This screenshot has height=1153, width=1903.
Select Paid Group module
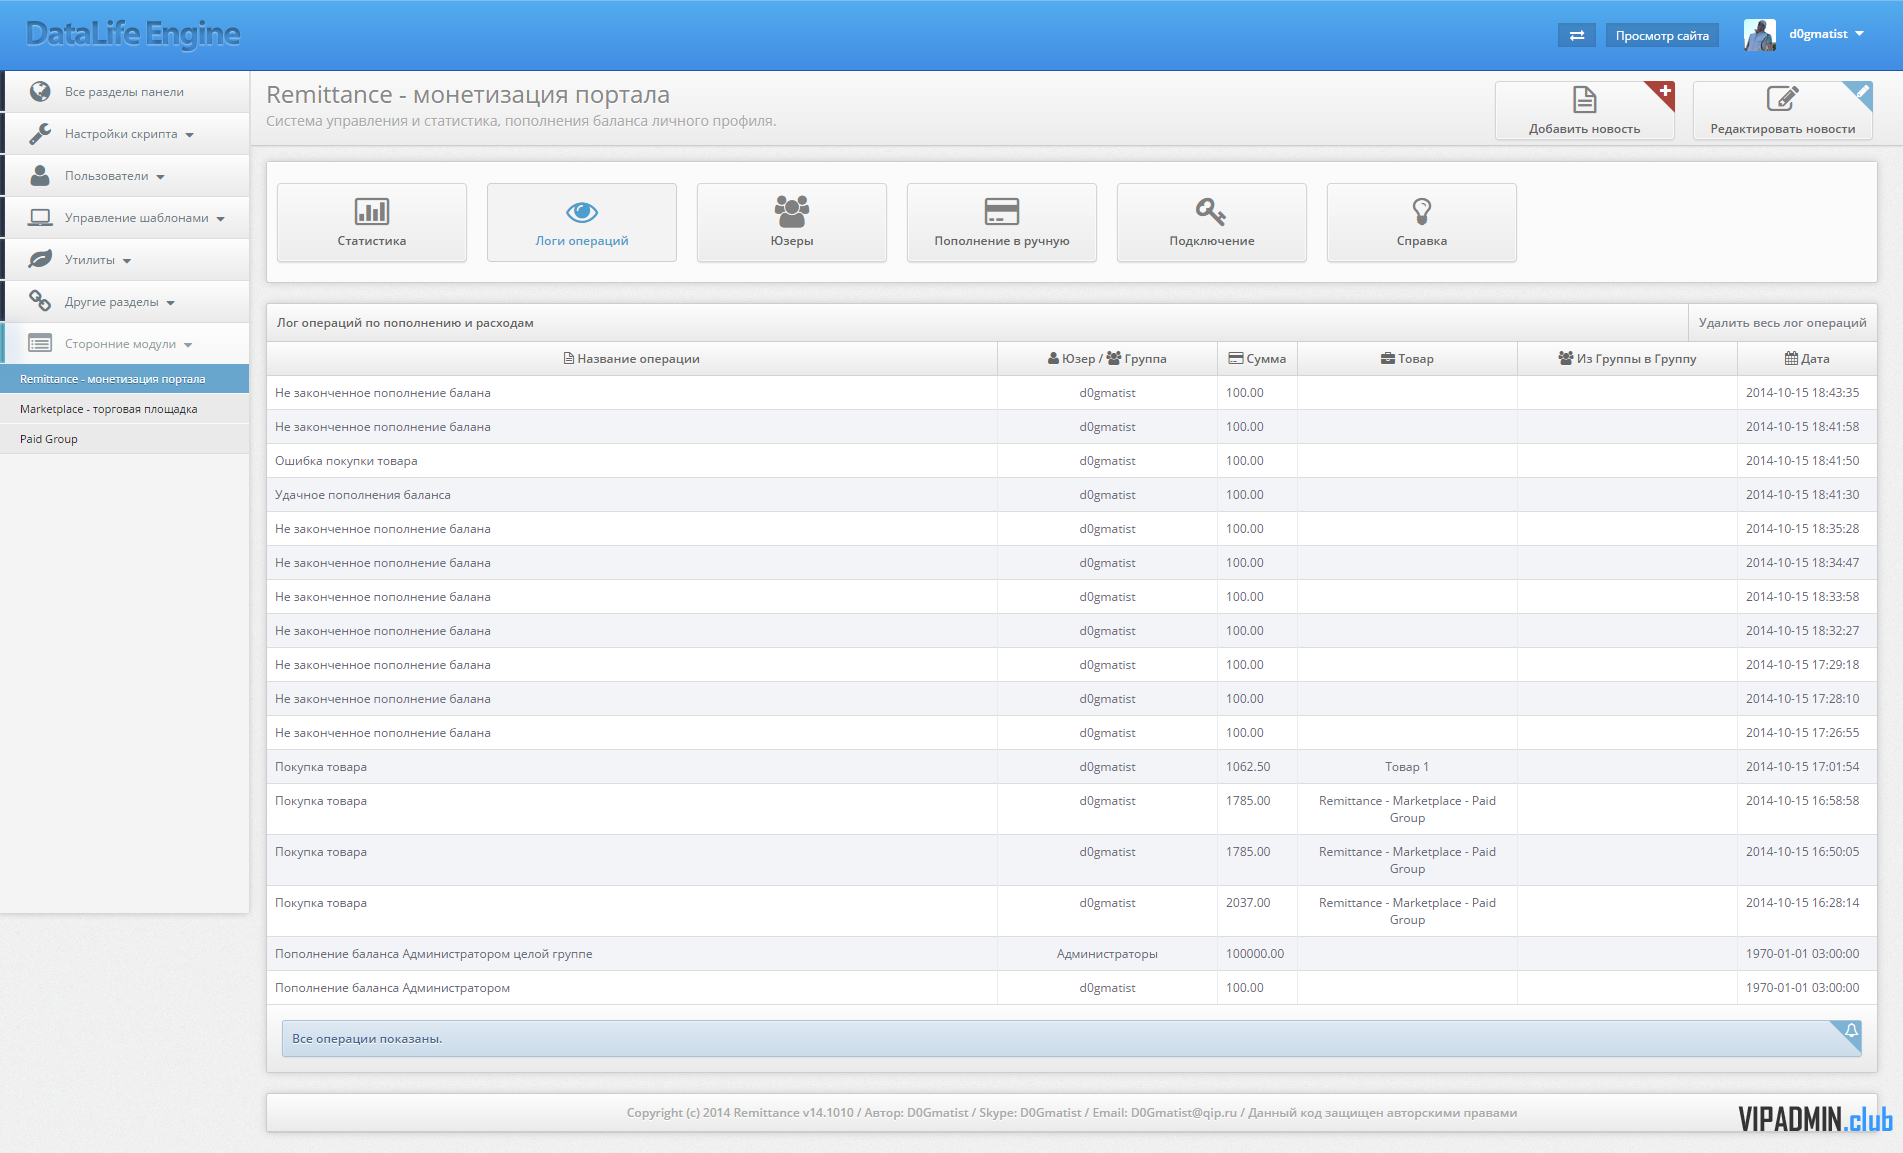pyautogui.click(x=125, y=439)
